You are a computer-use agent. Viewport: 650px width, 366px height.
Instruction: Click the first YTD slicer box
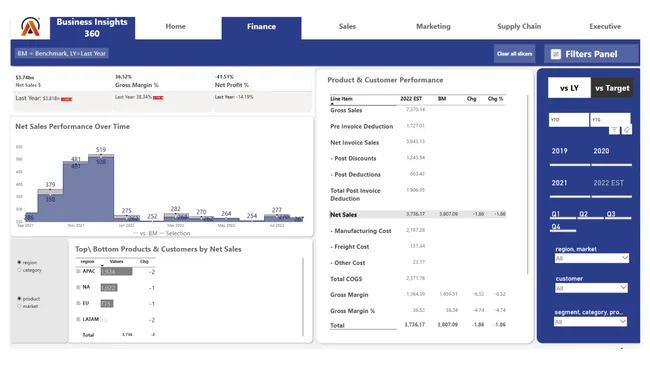(568, 120)
